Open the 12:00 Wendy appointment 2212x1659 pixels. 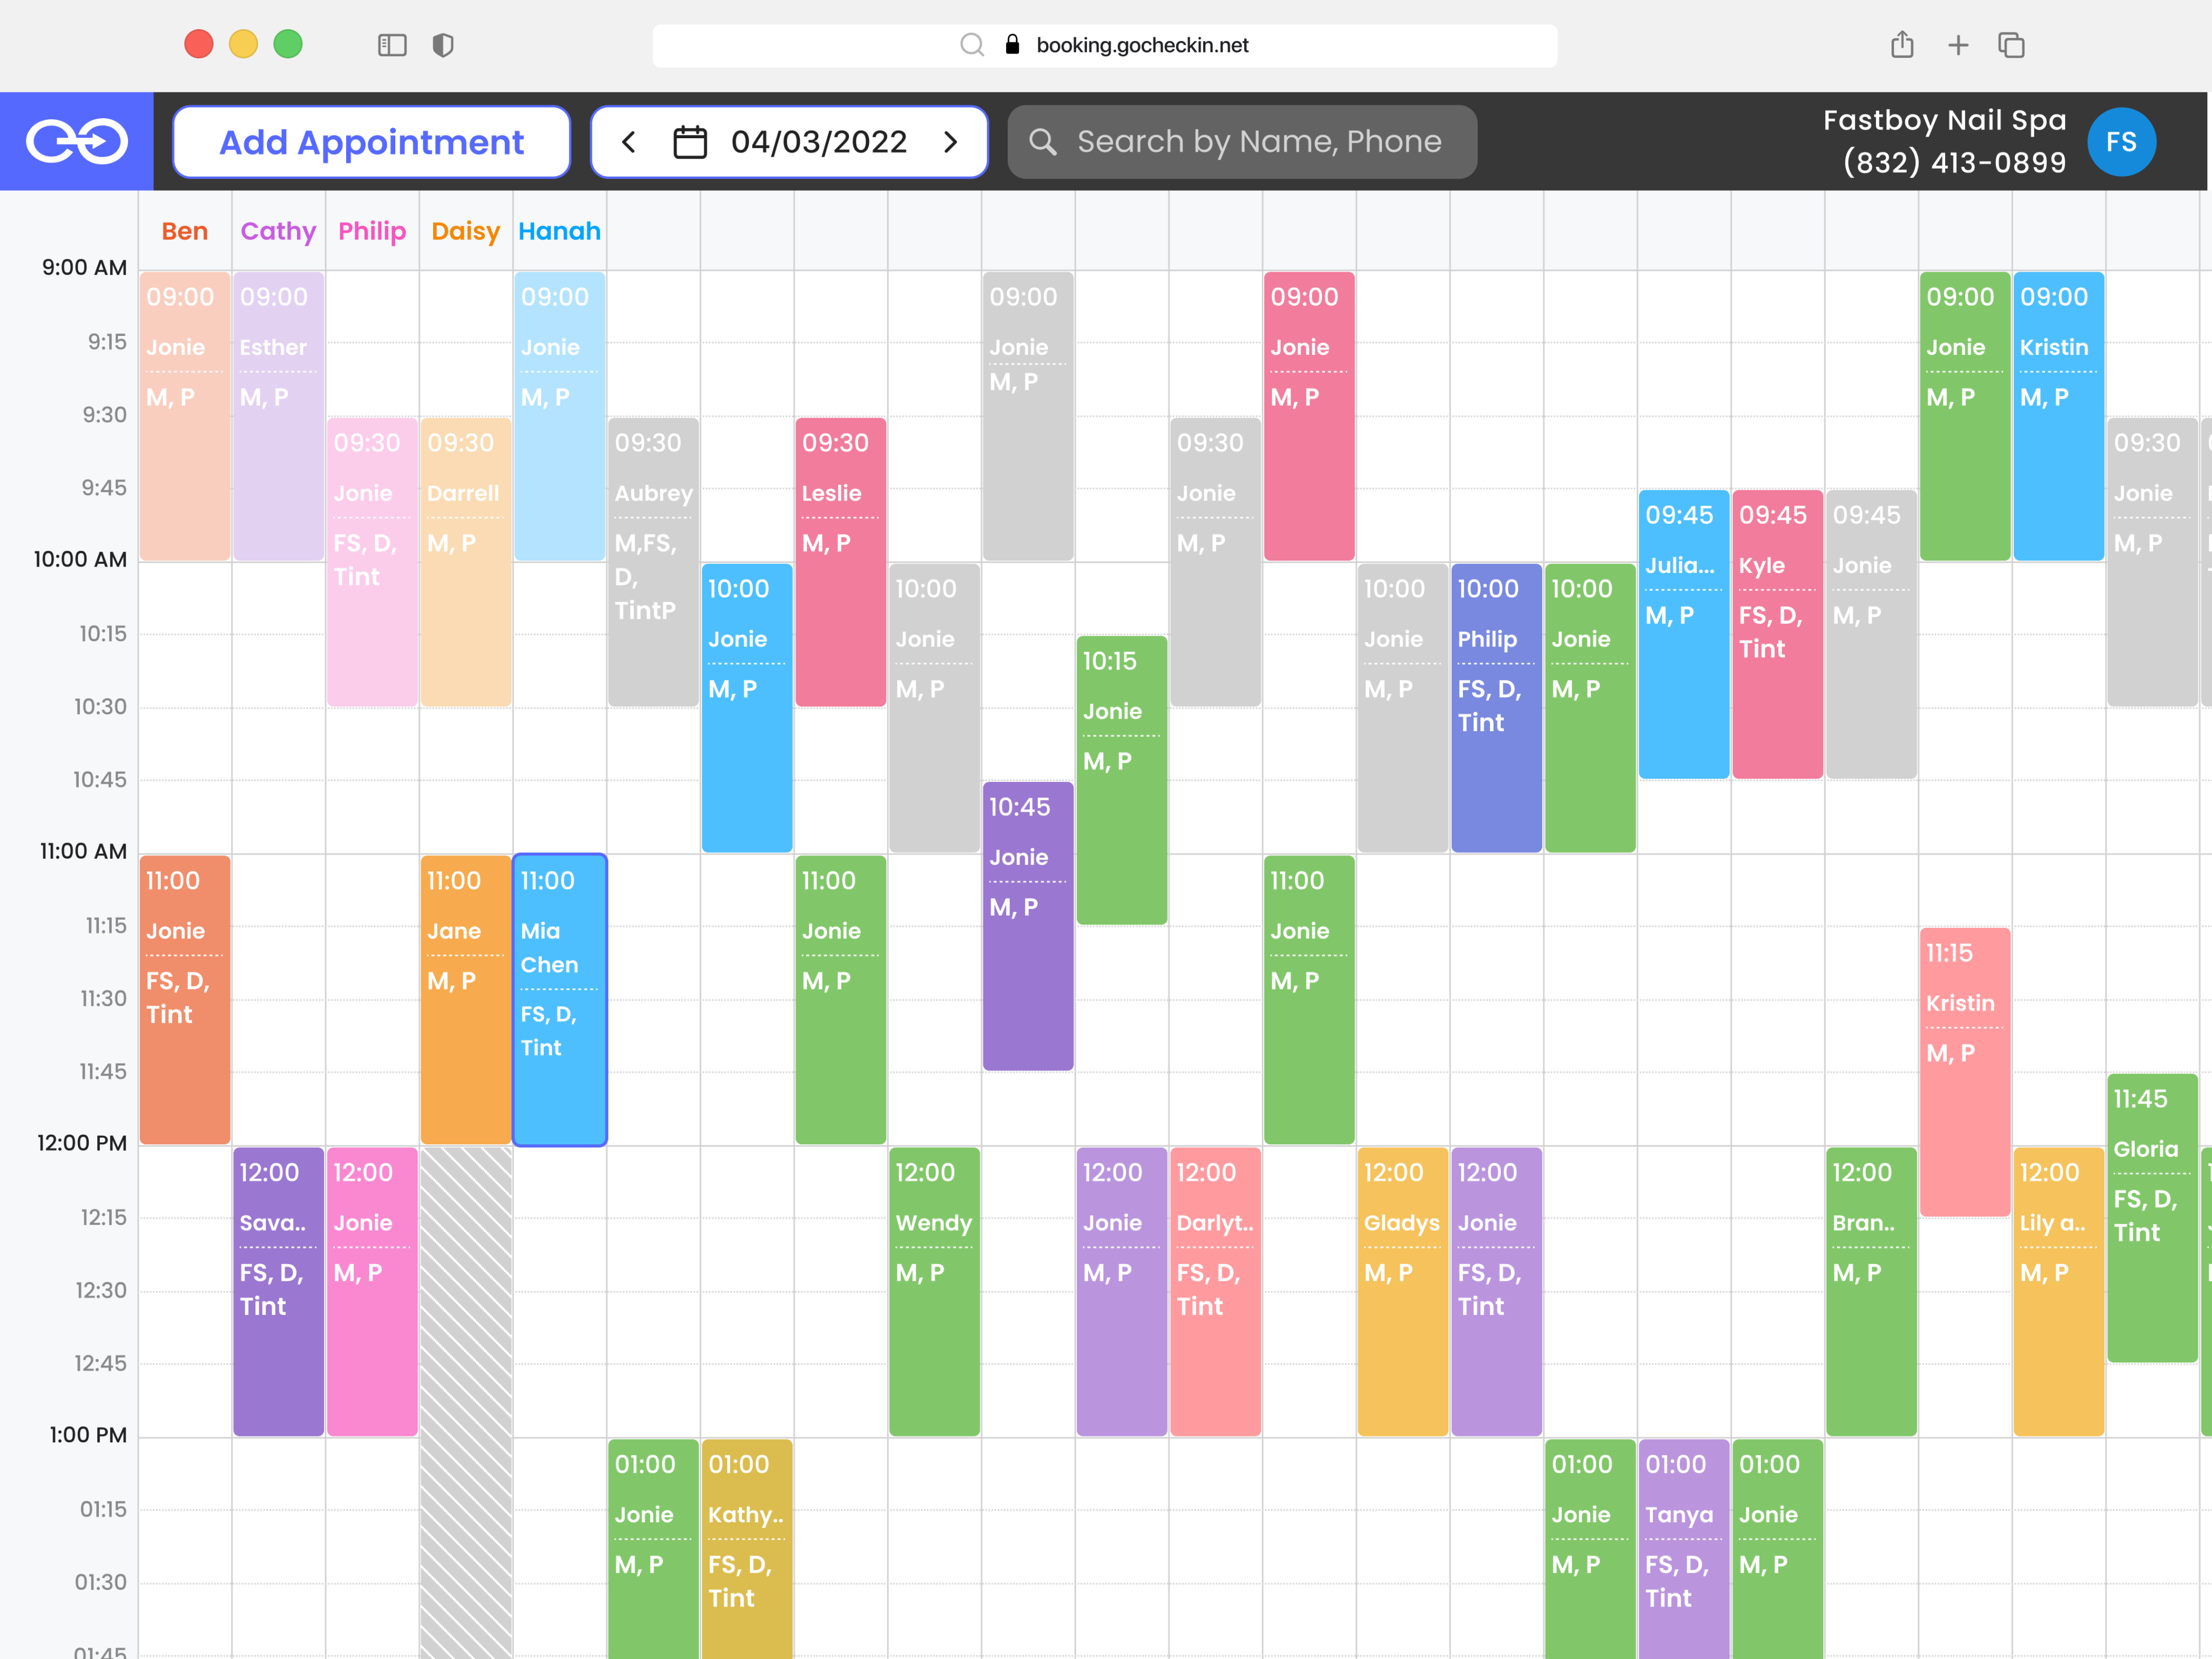(934, 1292)
